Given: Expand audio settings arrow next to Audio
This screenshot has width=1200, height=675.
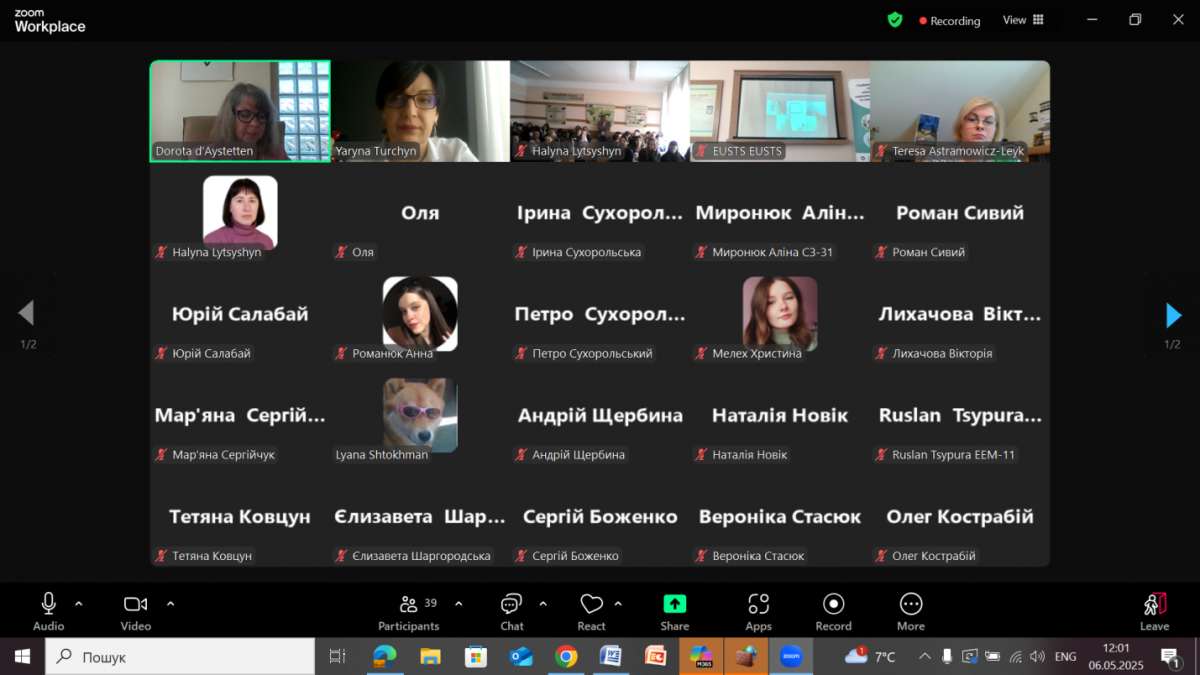Looking at the screenshot, I should pos(79,604).
